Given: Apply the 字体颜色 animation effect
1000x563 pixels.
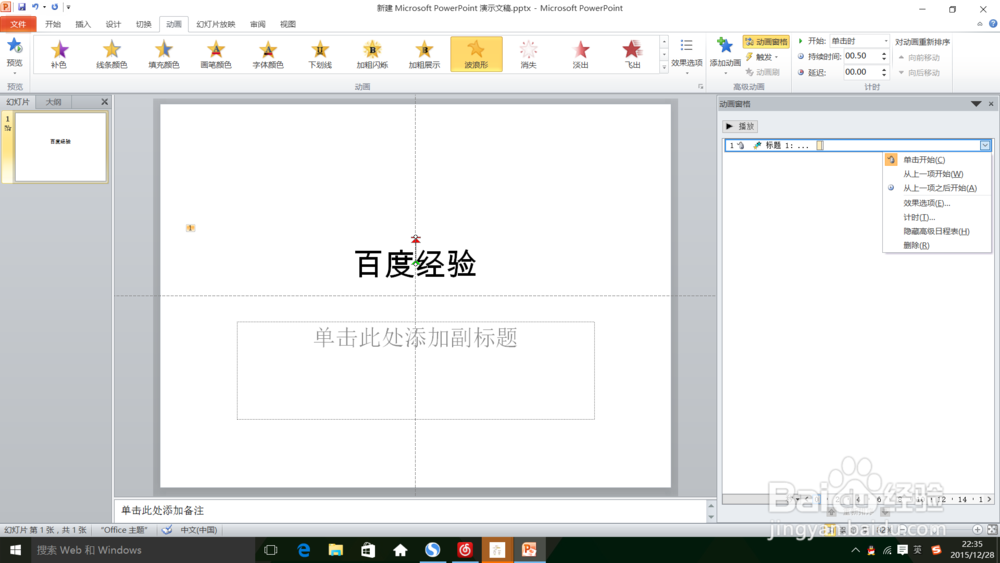Looking at the screenshot, I should pos(268,54).
